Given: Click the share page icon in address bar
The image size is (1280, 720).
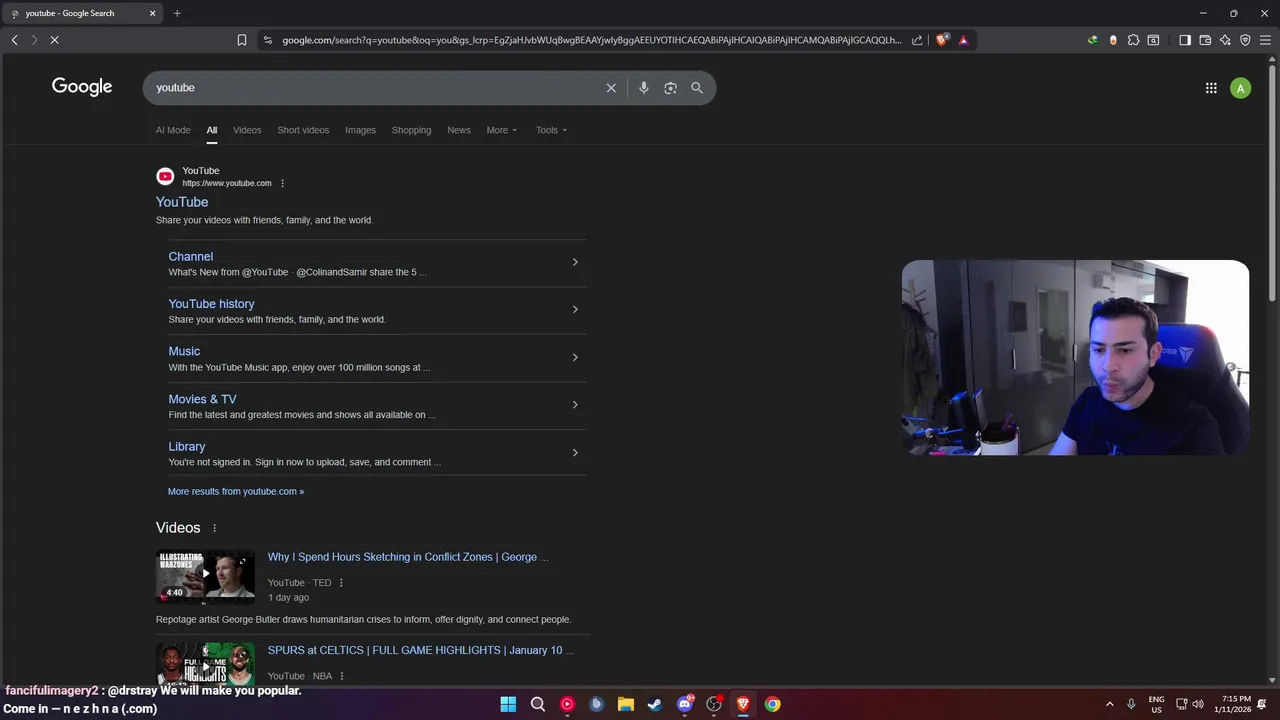Looking at the screenshot, I should [917, 40].
